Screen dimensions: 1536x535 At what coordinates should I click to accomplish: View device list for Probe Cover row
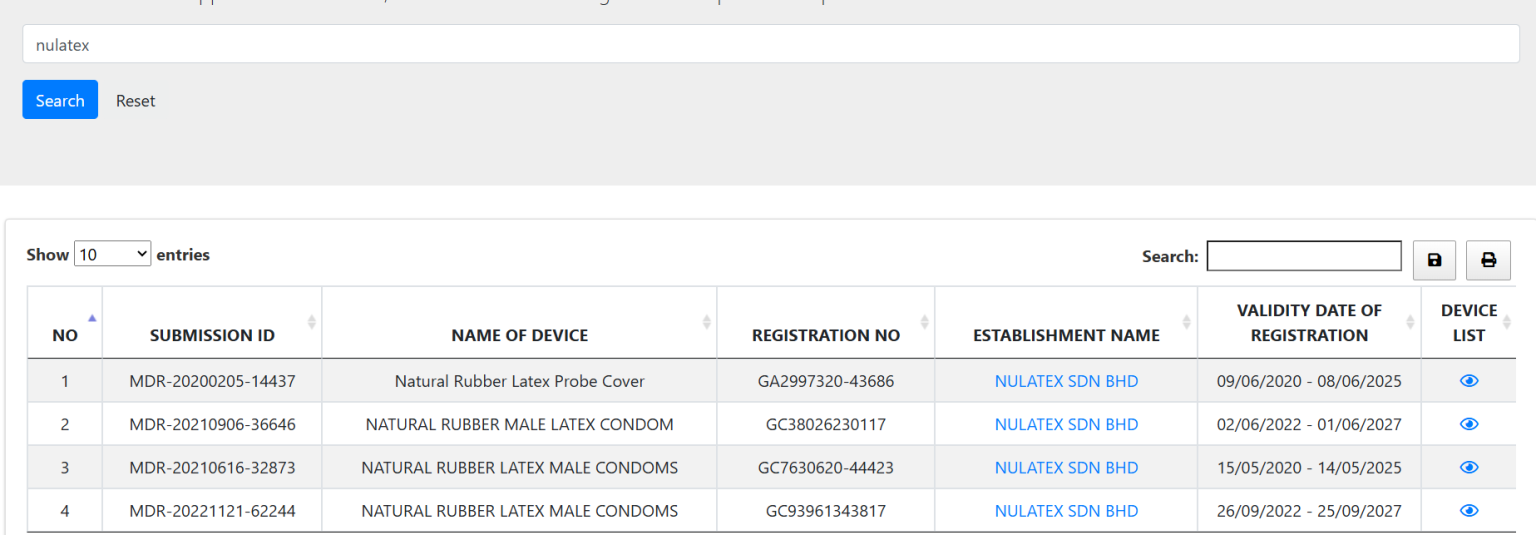point(1468,381)
